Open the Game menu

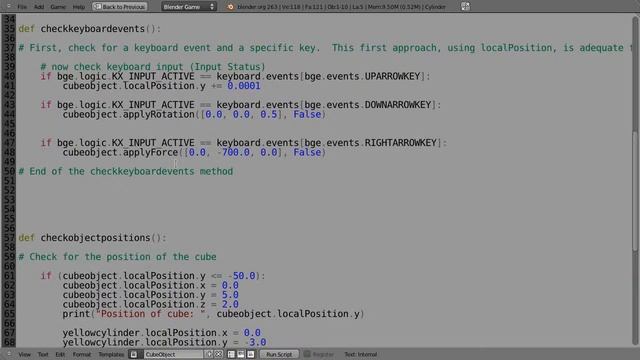click(58, 7)
